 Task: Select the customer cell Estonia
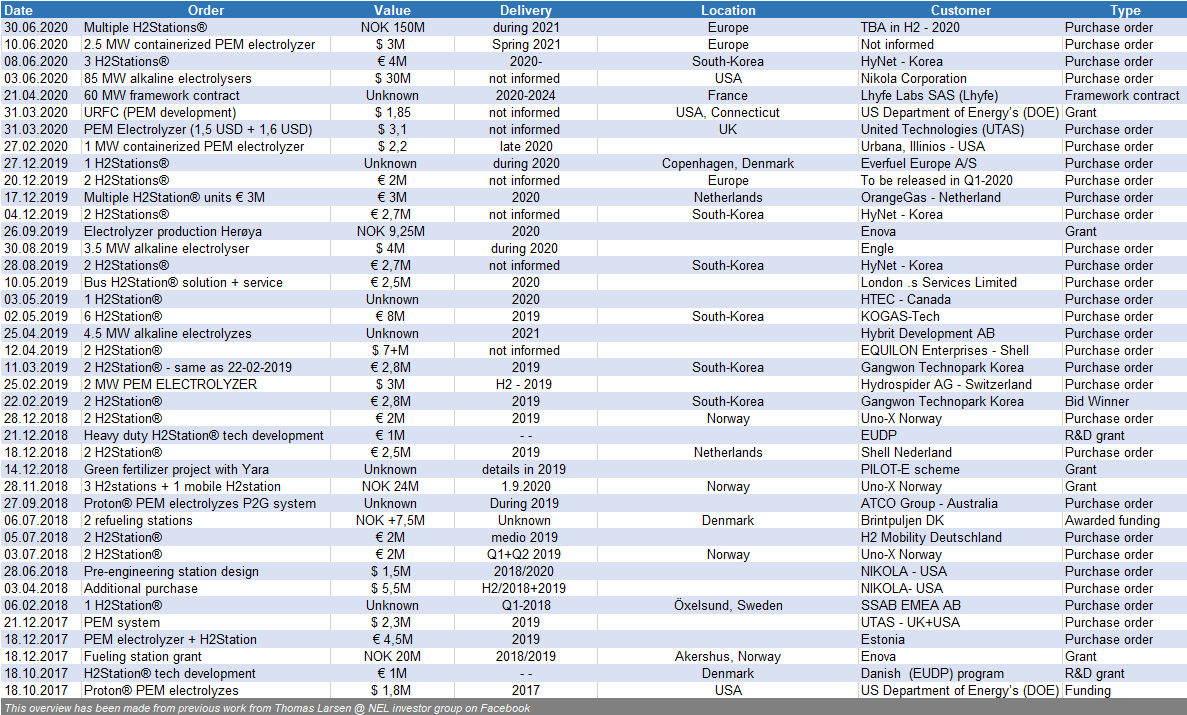882,640
